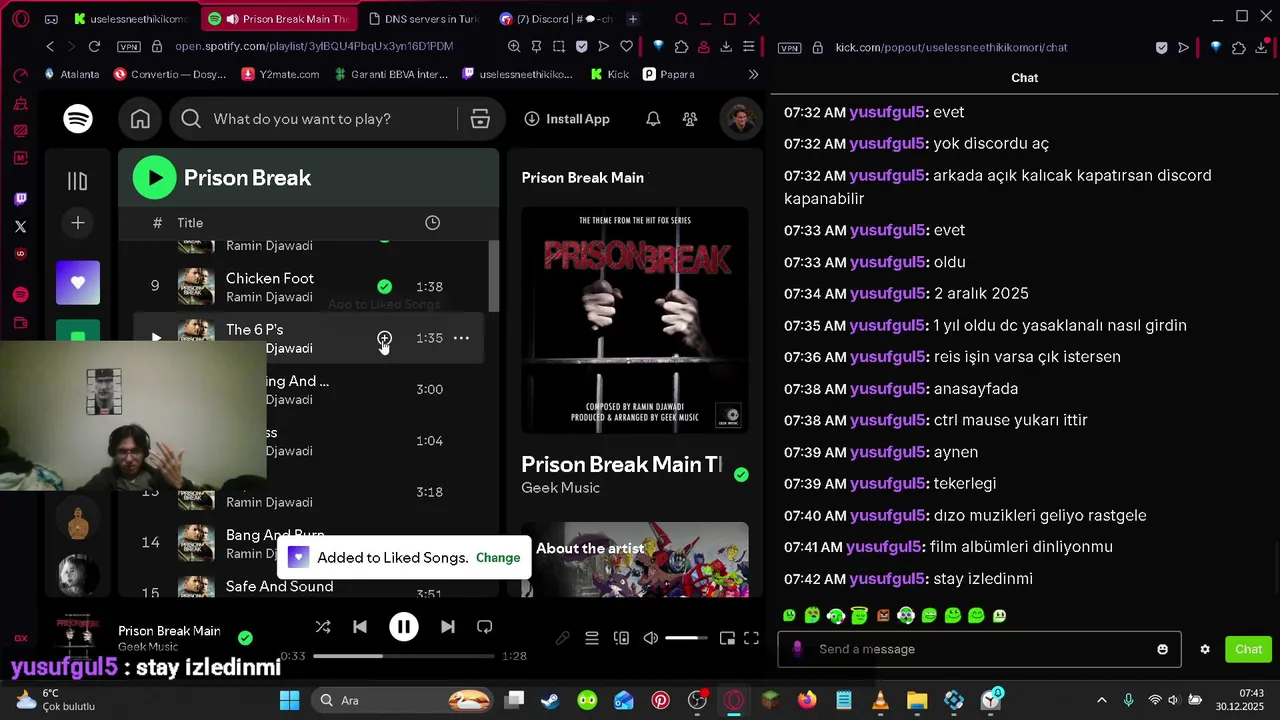
Task: Open Spotify Friend Activity icon
Action: pos(690,119)
